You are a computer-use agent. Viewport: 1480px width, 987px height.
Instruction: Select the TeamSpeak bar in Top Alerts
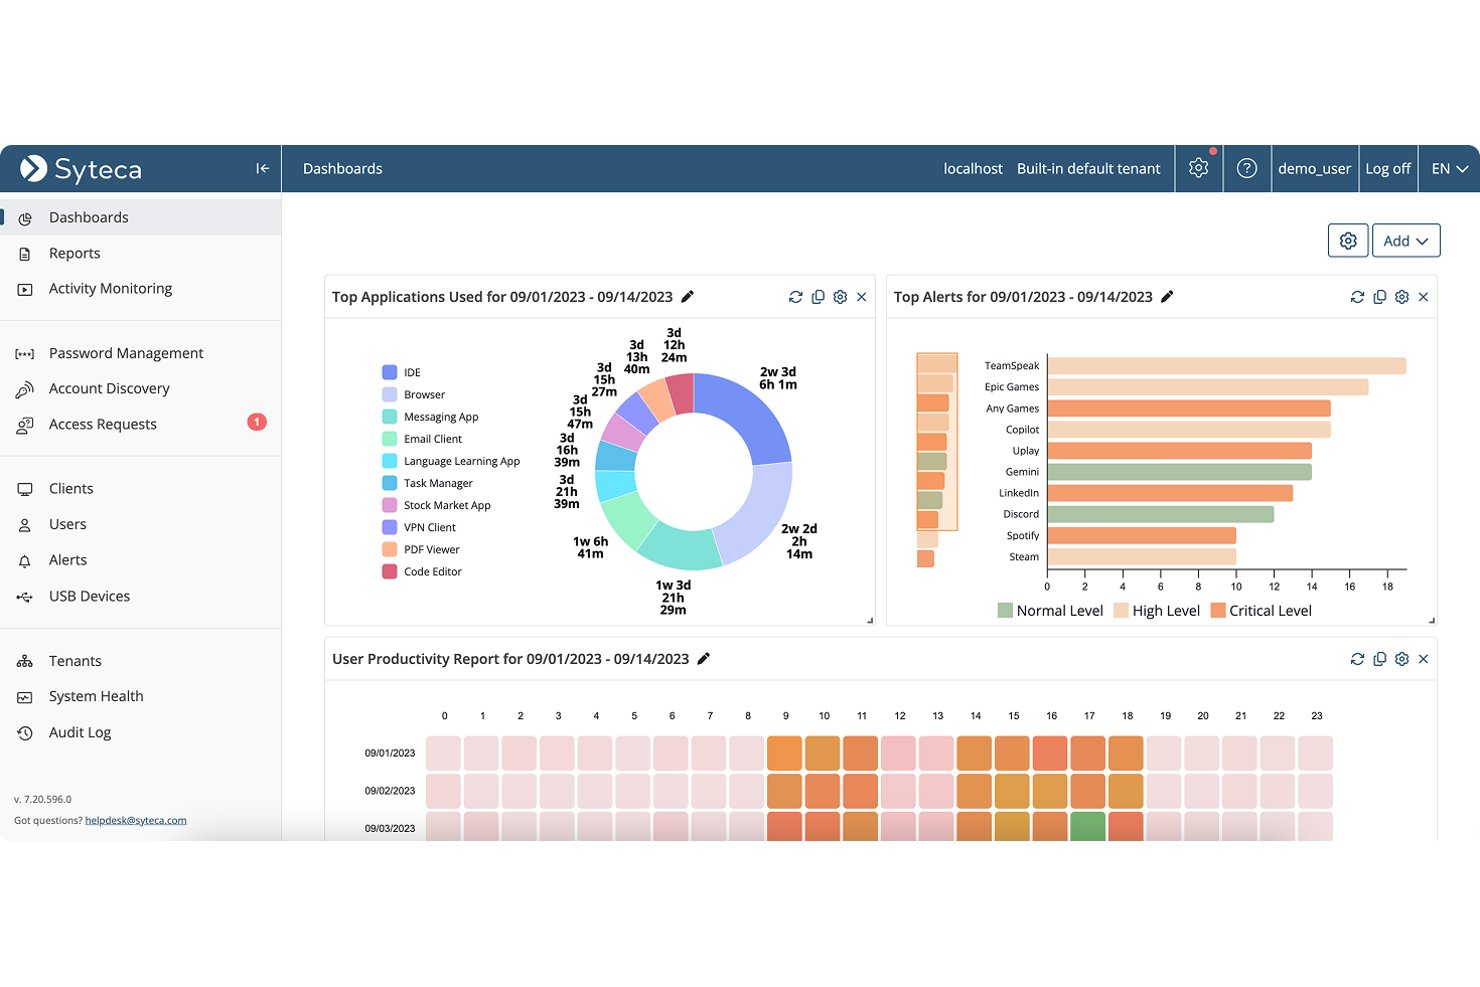pyautogui.click(x=1227, y=366)
